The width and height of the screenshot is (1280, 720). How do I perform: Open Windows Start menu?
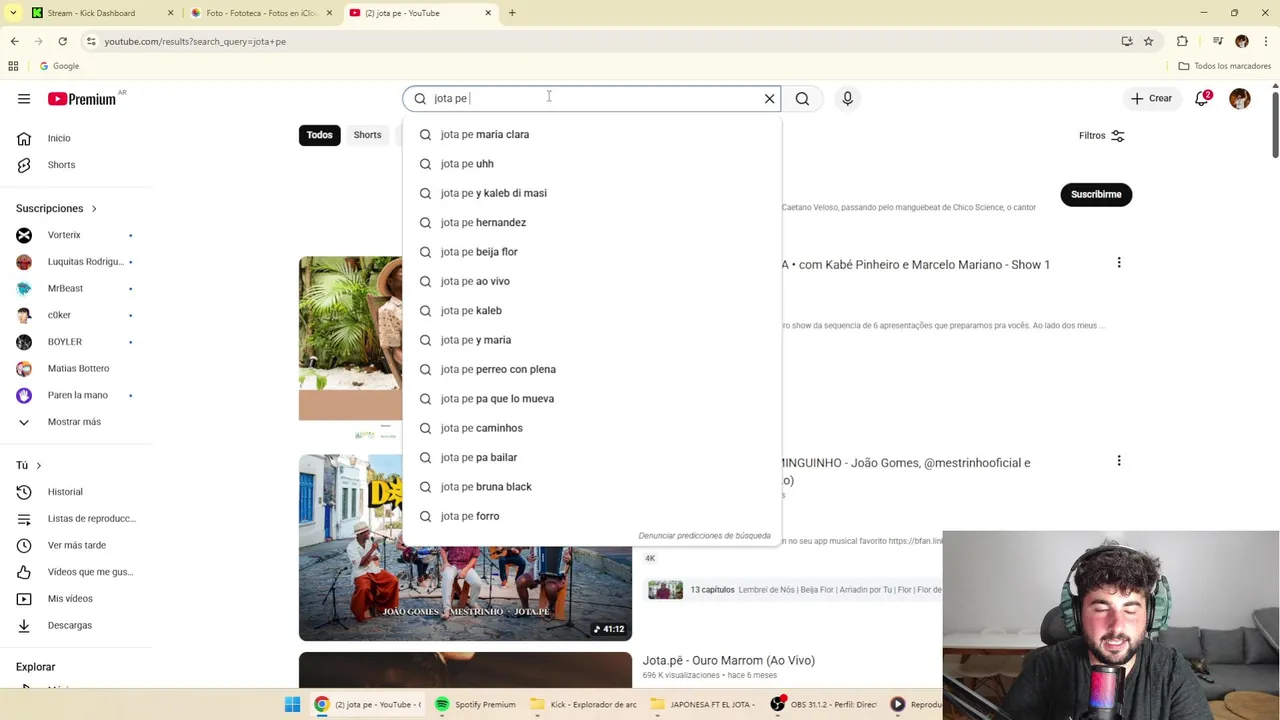pyautogui.click(x=292, y=704)
